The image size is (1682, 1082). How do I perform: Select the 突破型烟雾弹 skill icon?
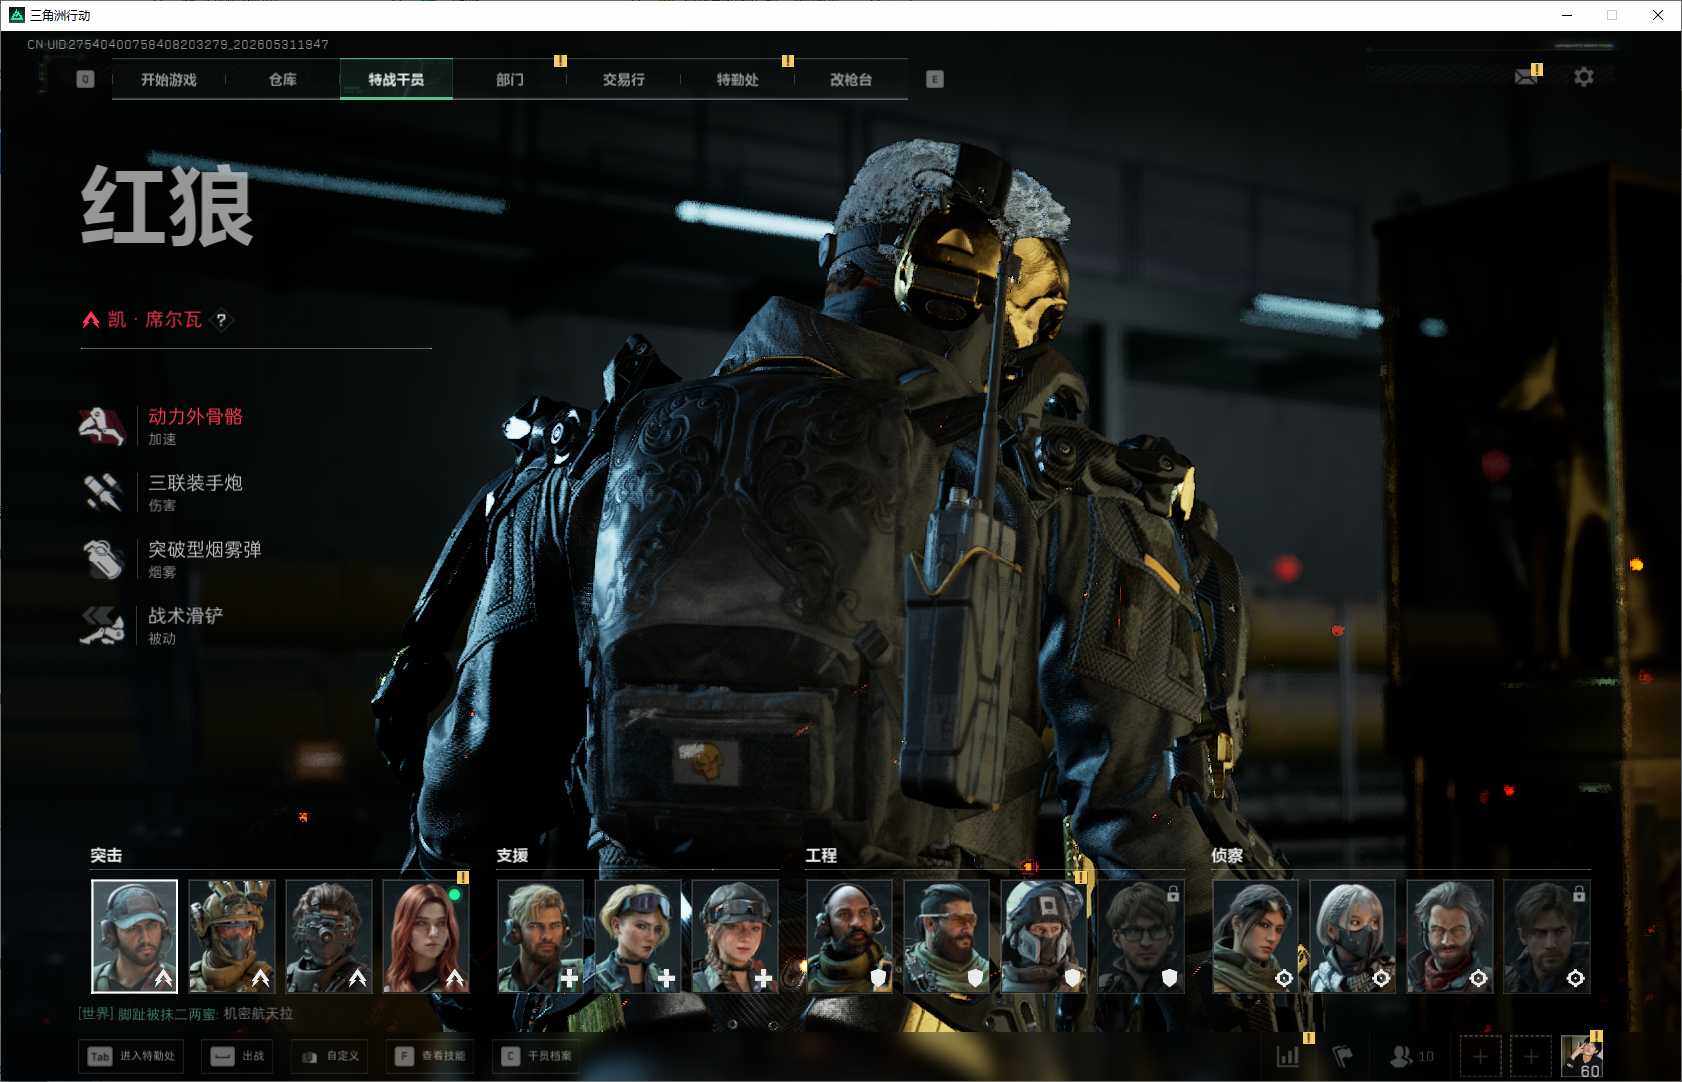[102, 559]
